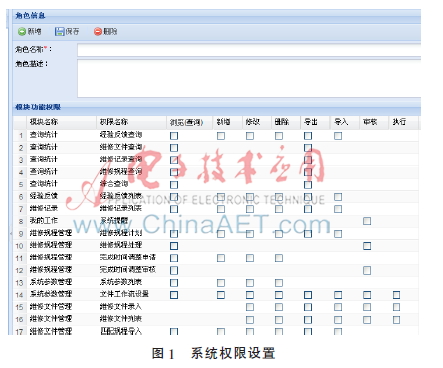Tick 执行 checkbox for 维修文件录入 row
443x368 pixels.
point(396,307)
